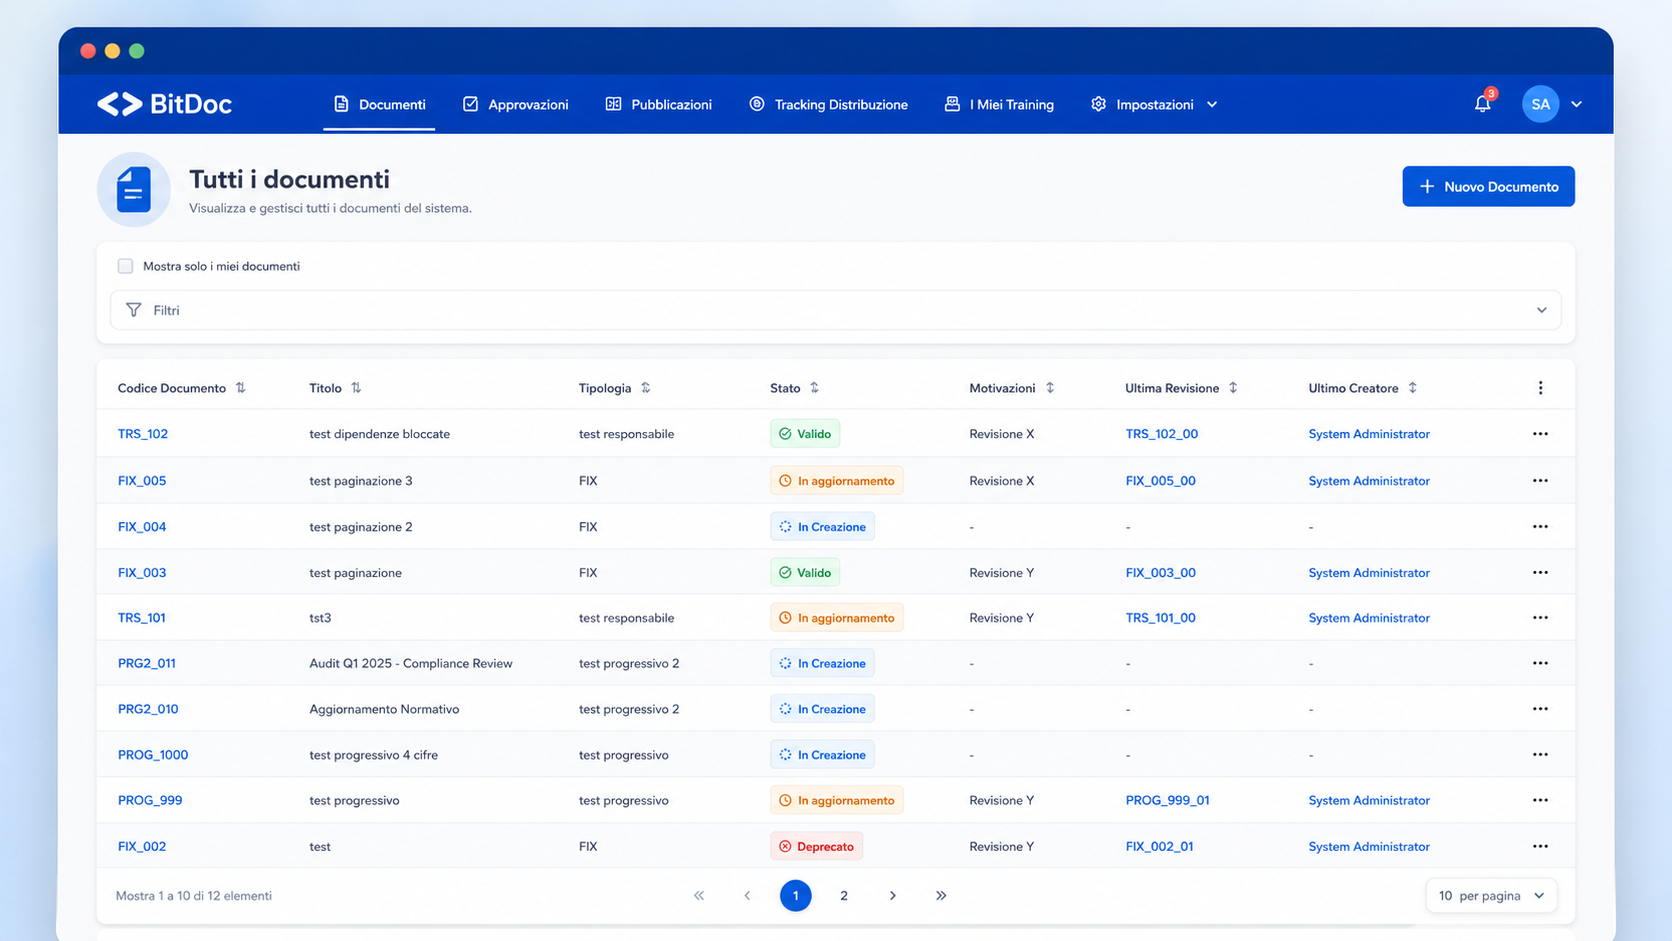Open row actions for TRS_102
Screen dimensions: 1672x941
point(1540,434)
